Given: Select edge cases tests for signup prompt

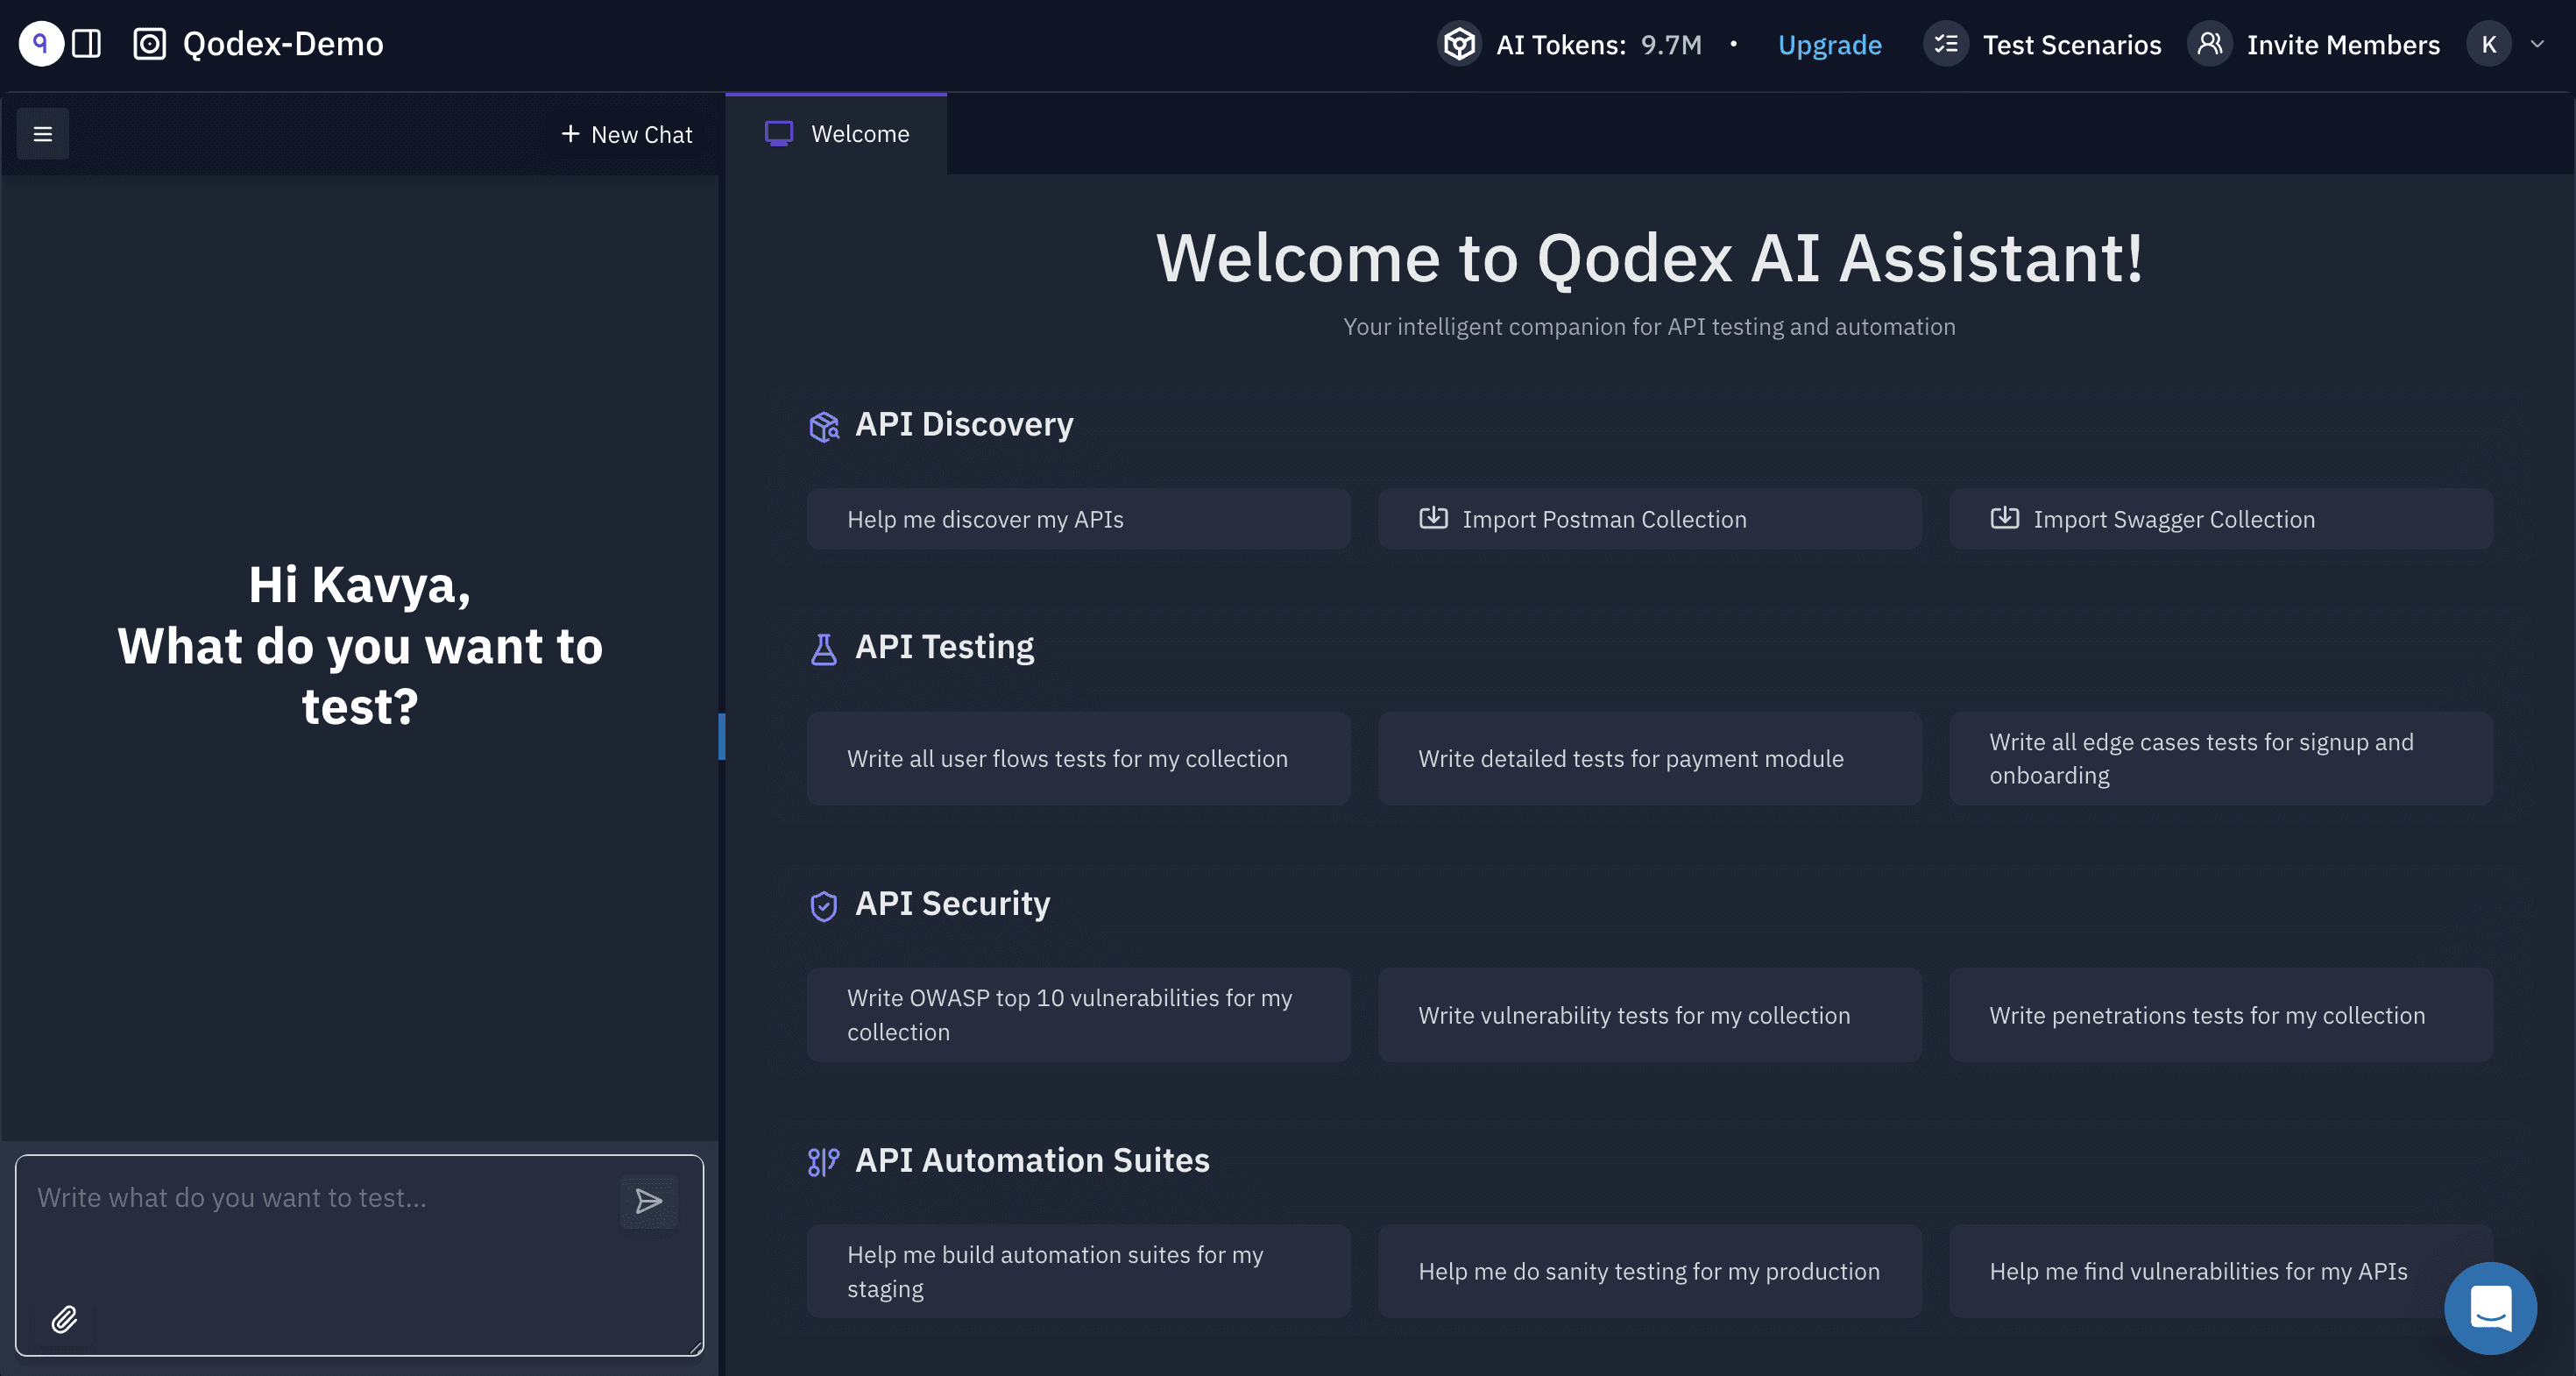Looking at the screenshot, I should point(2220,758).
